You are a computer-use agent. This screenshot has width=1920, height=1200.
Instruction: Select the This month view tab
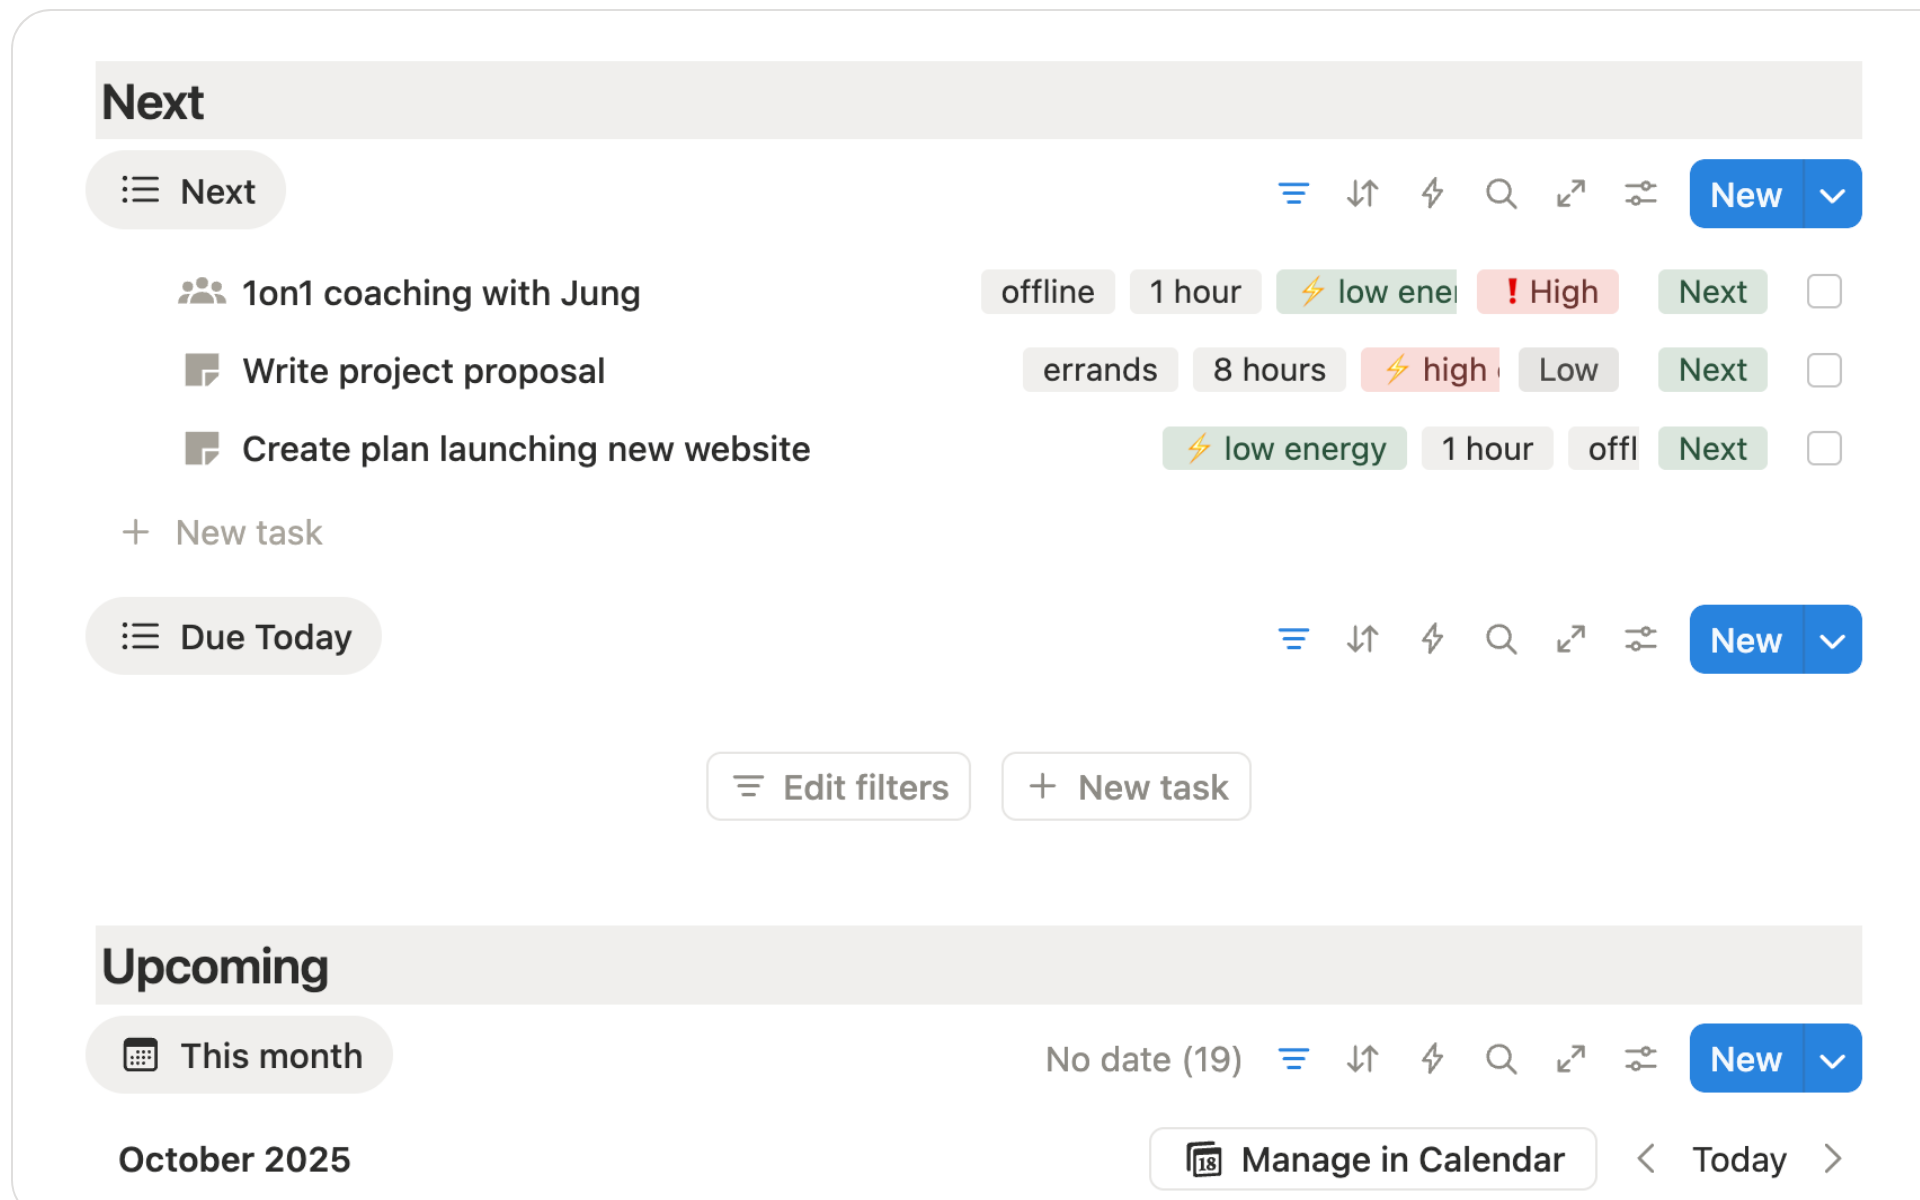tap(238, 1054)
